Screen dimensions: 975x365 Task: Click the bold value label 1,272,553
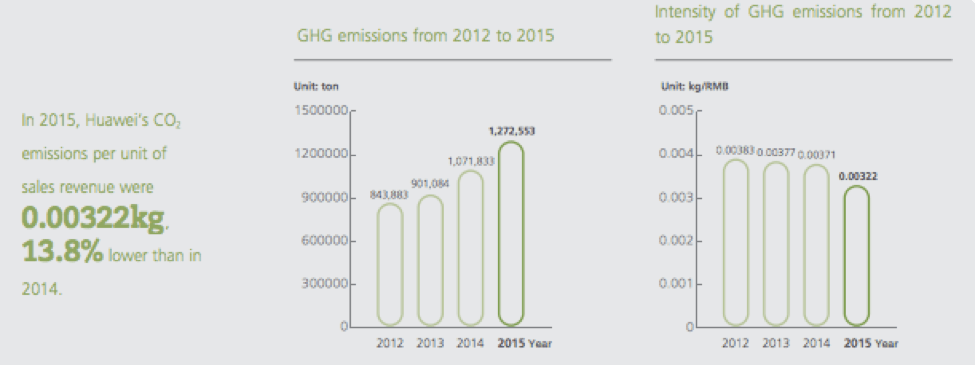point(512,131)
